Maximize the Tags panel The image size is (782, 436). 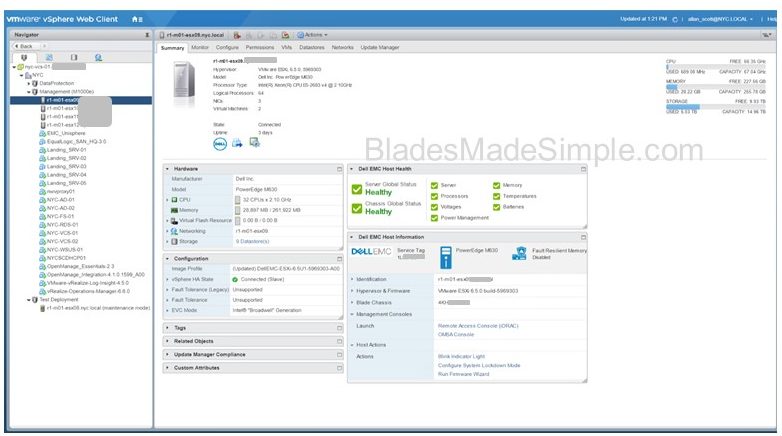pyautogui.click(x=339, y=328)
